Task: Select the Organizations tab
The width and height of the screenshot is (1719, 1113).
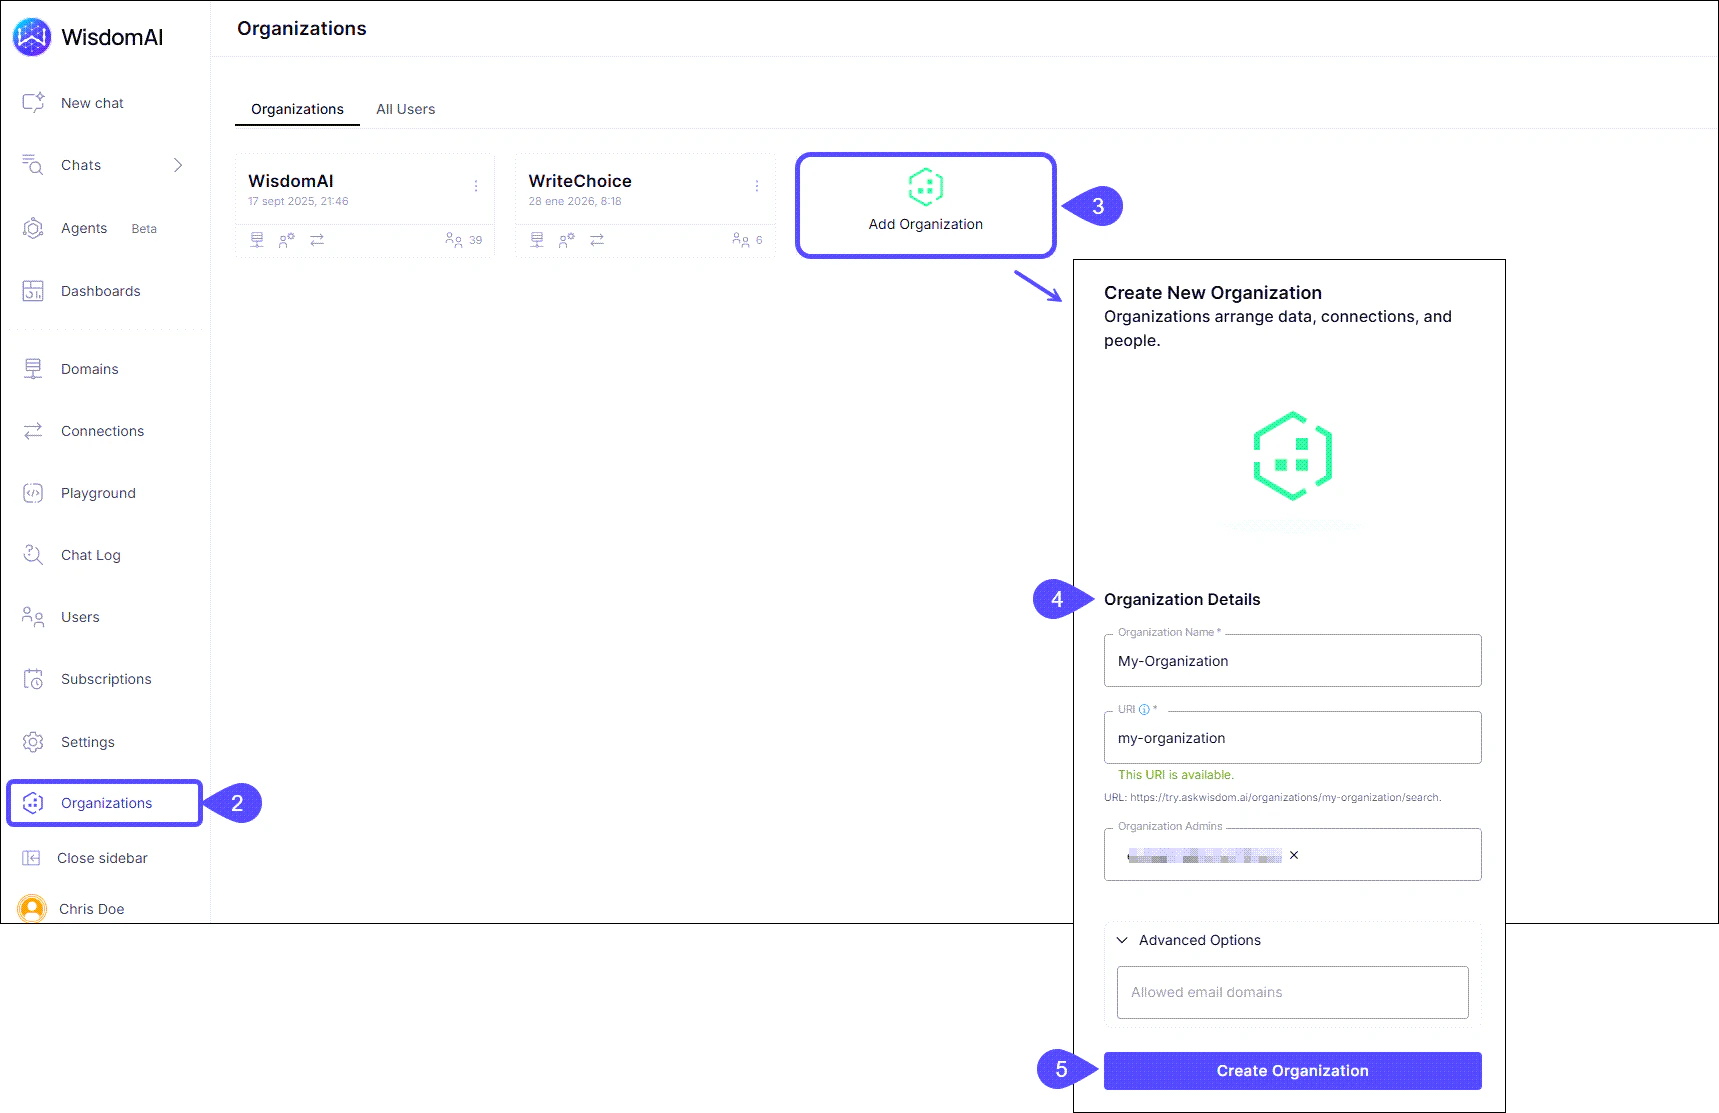Action: pos(296,109)
